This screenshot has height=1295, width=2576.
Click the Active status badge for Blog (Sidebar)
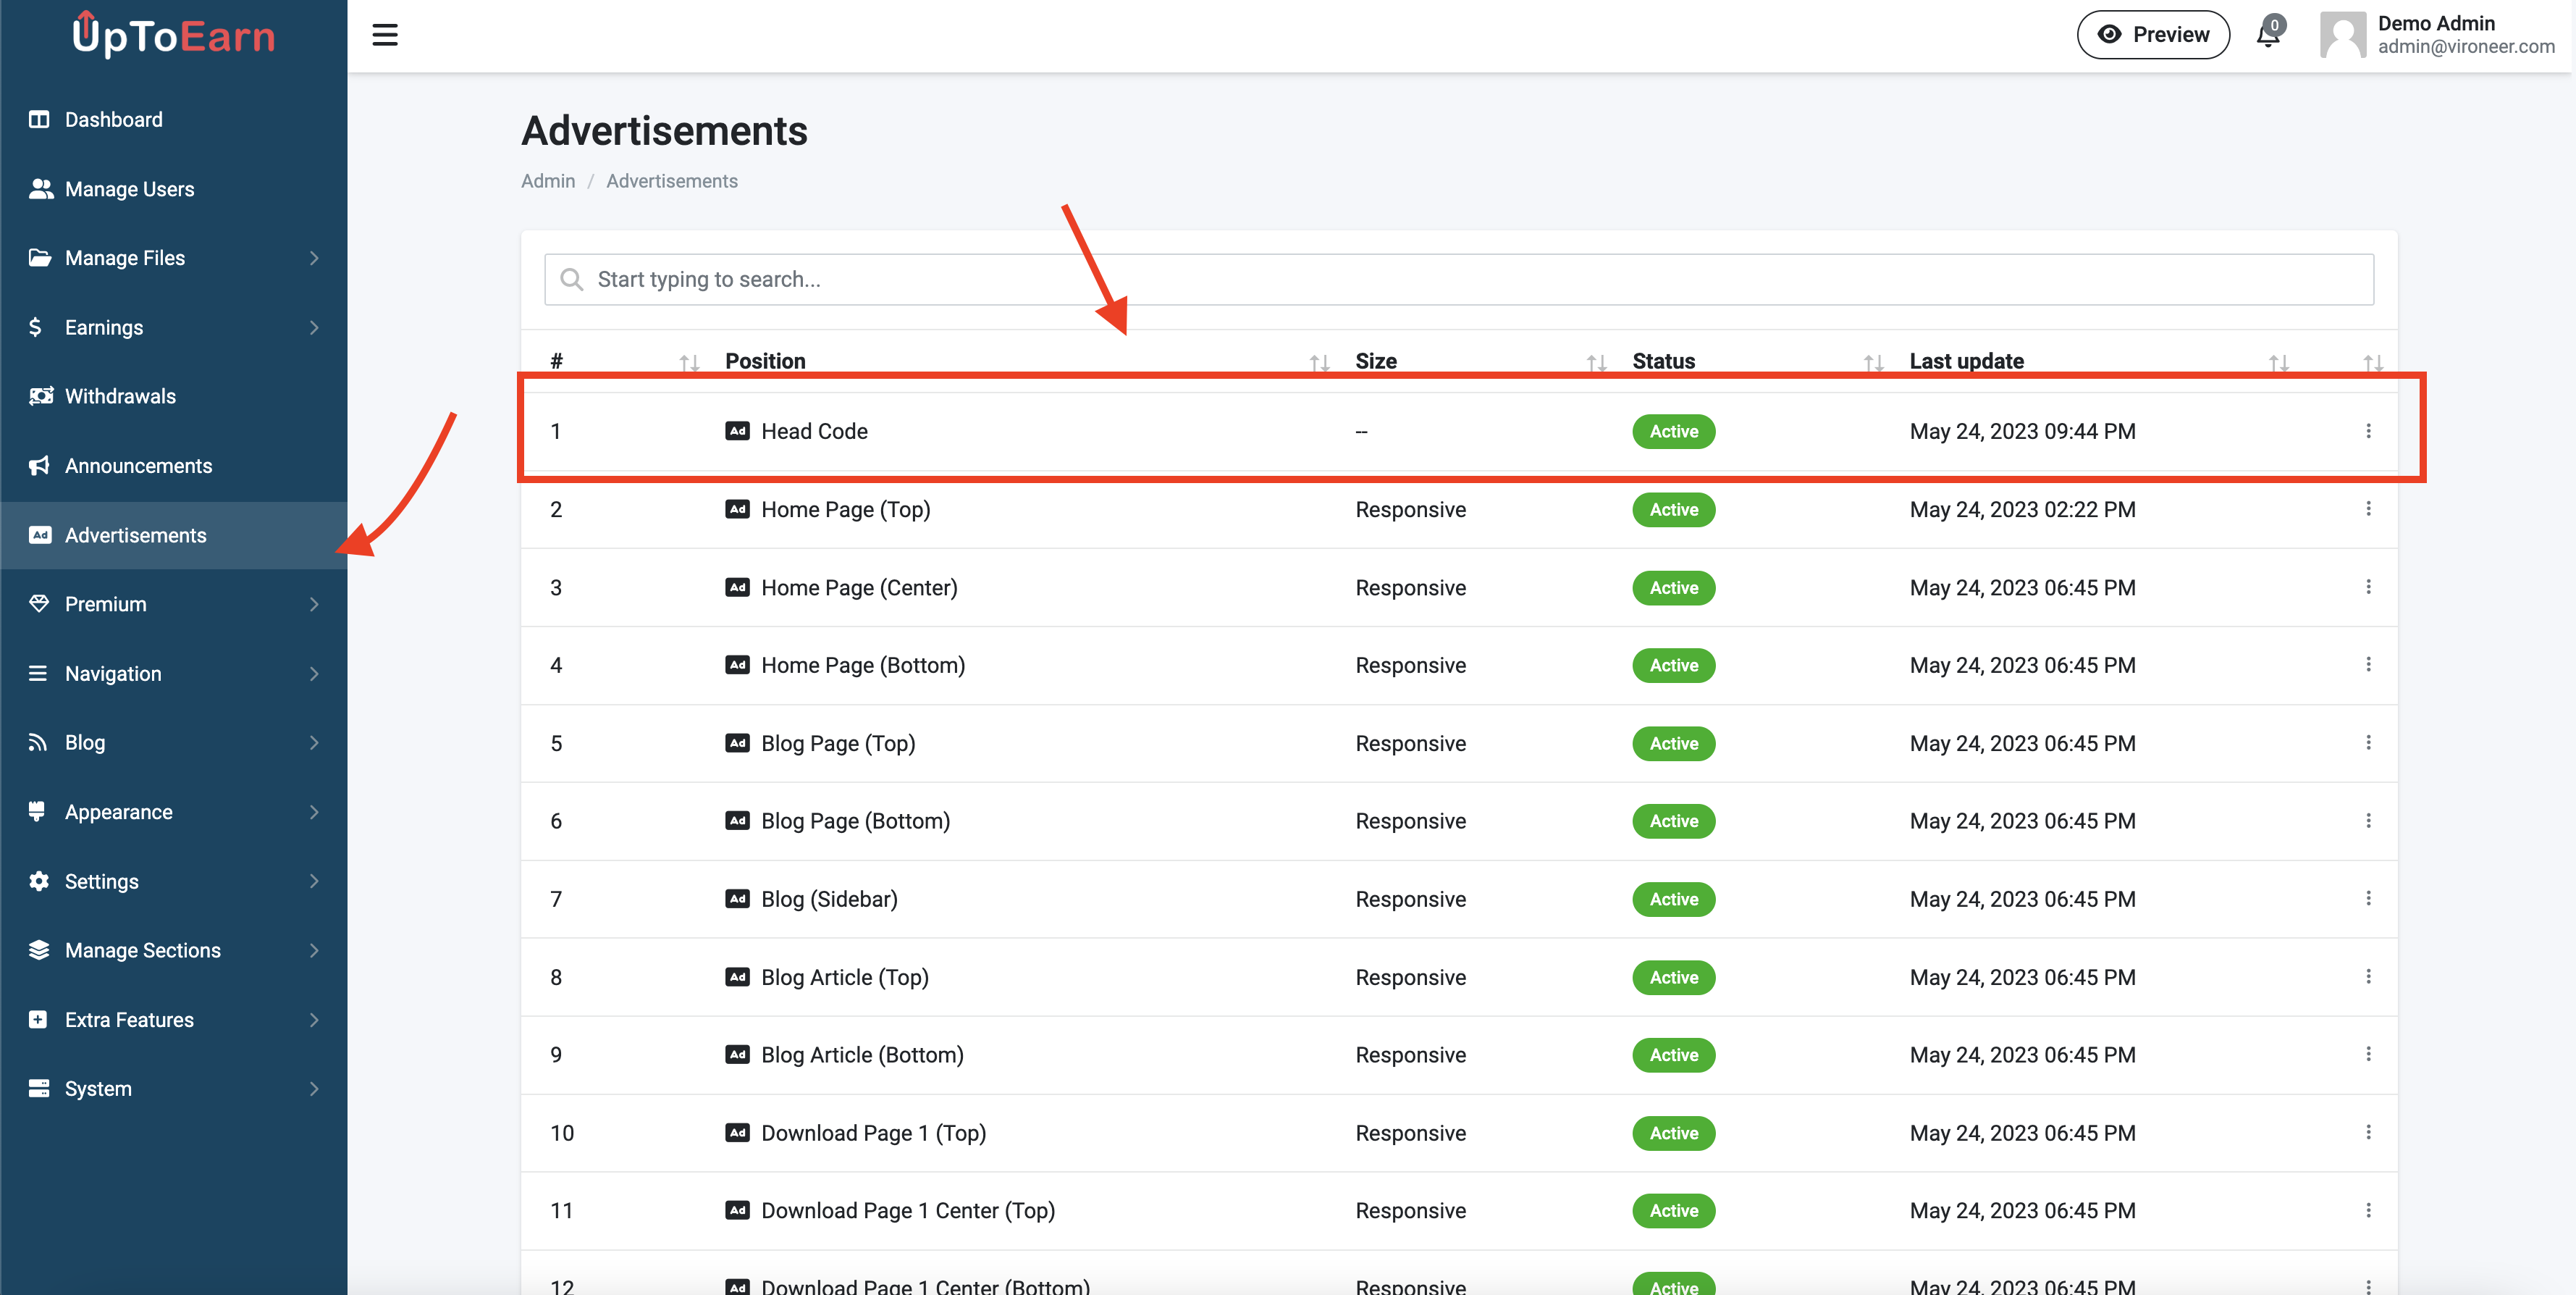point(1673,899)
